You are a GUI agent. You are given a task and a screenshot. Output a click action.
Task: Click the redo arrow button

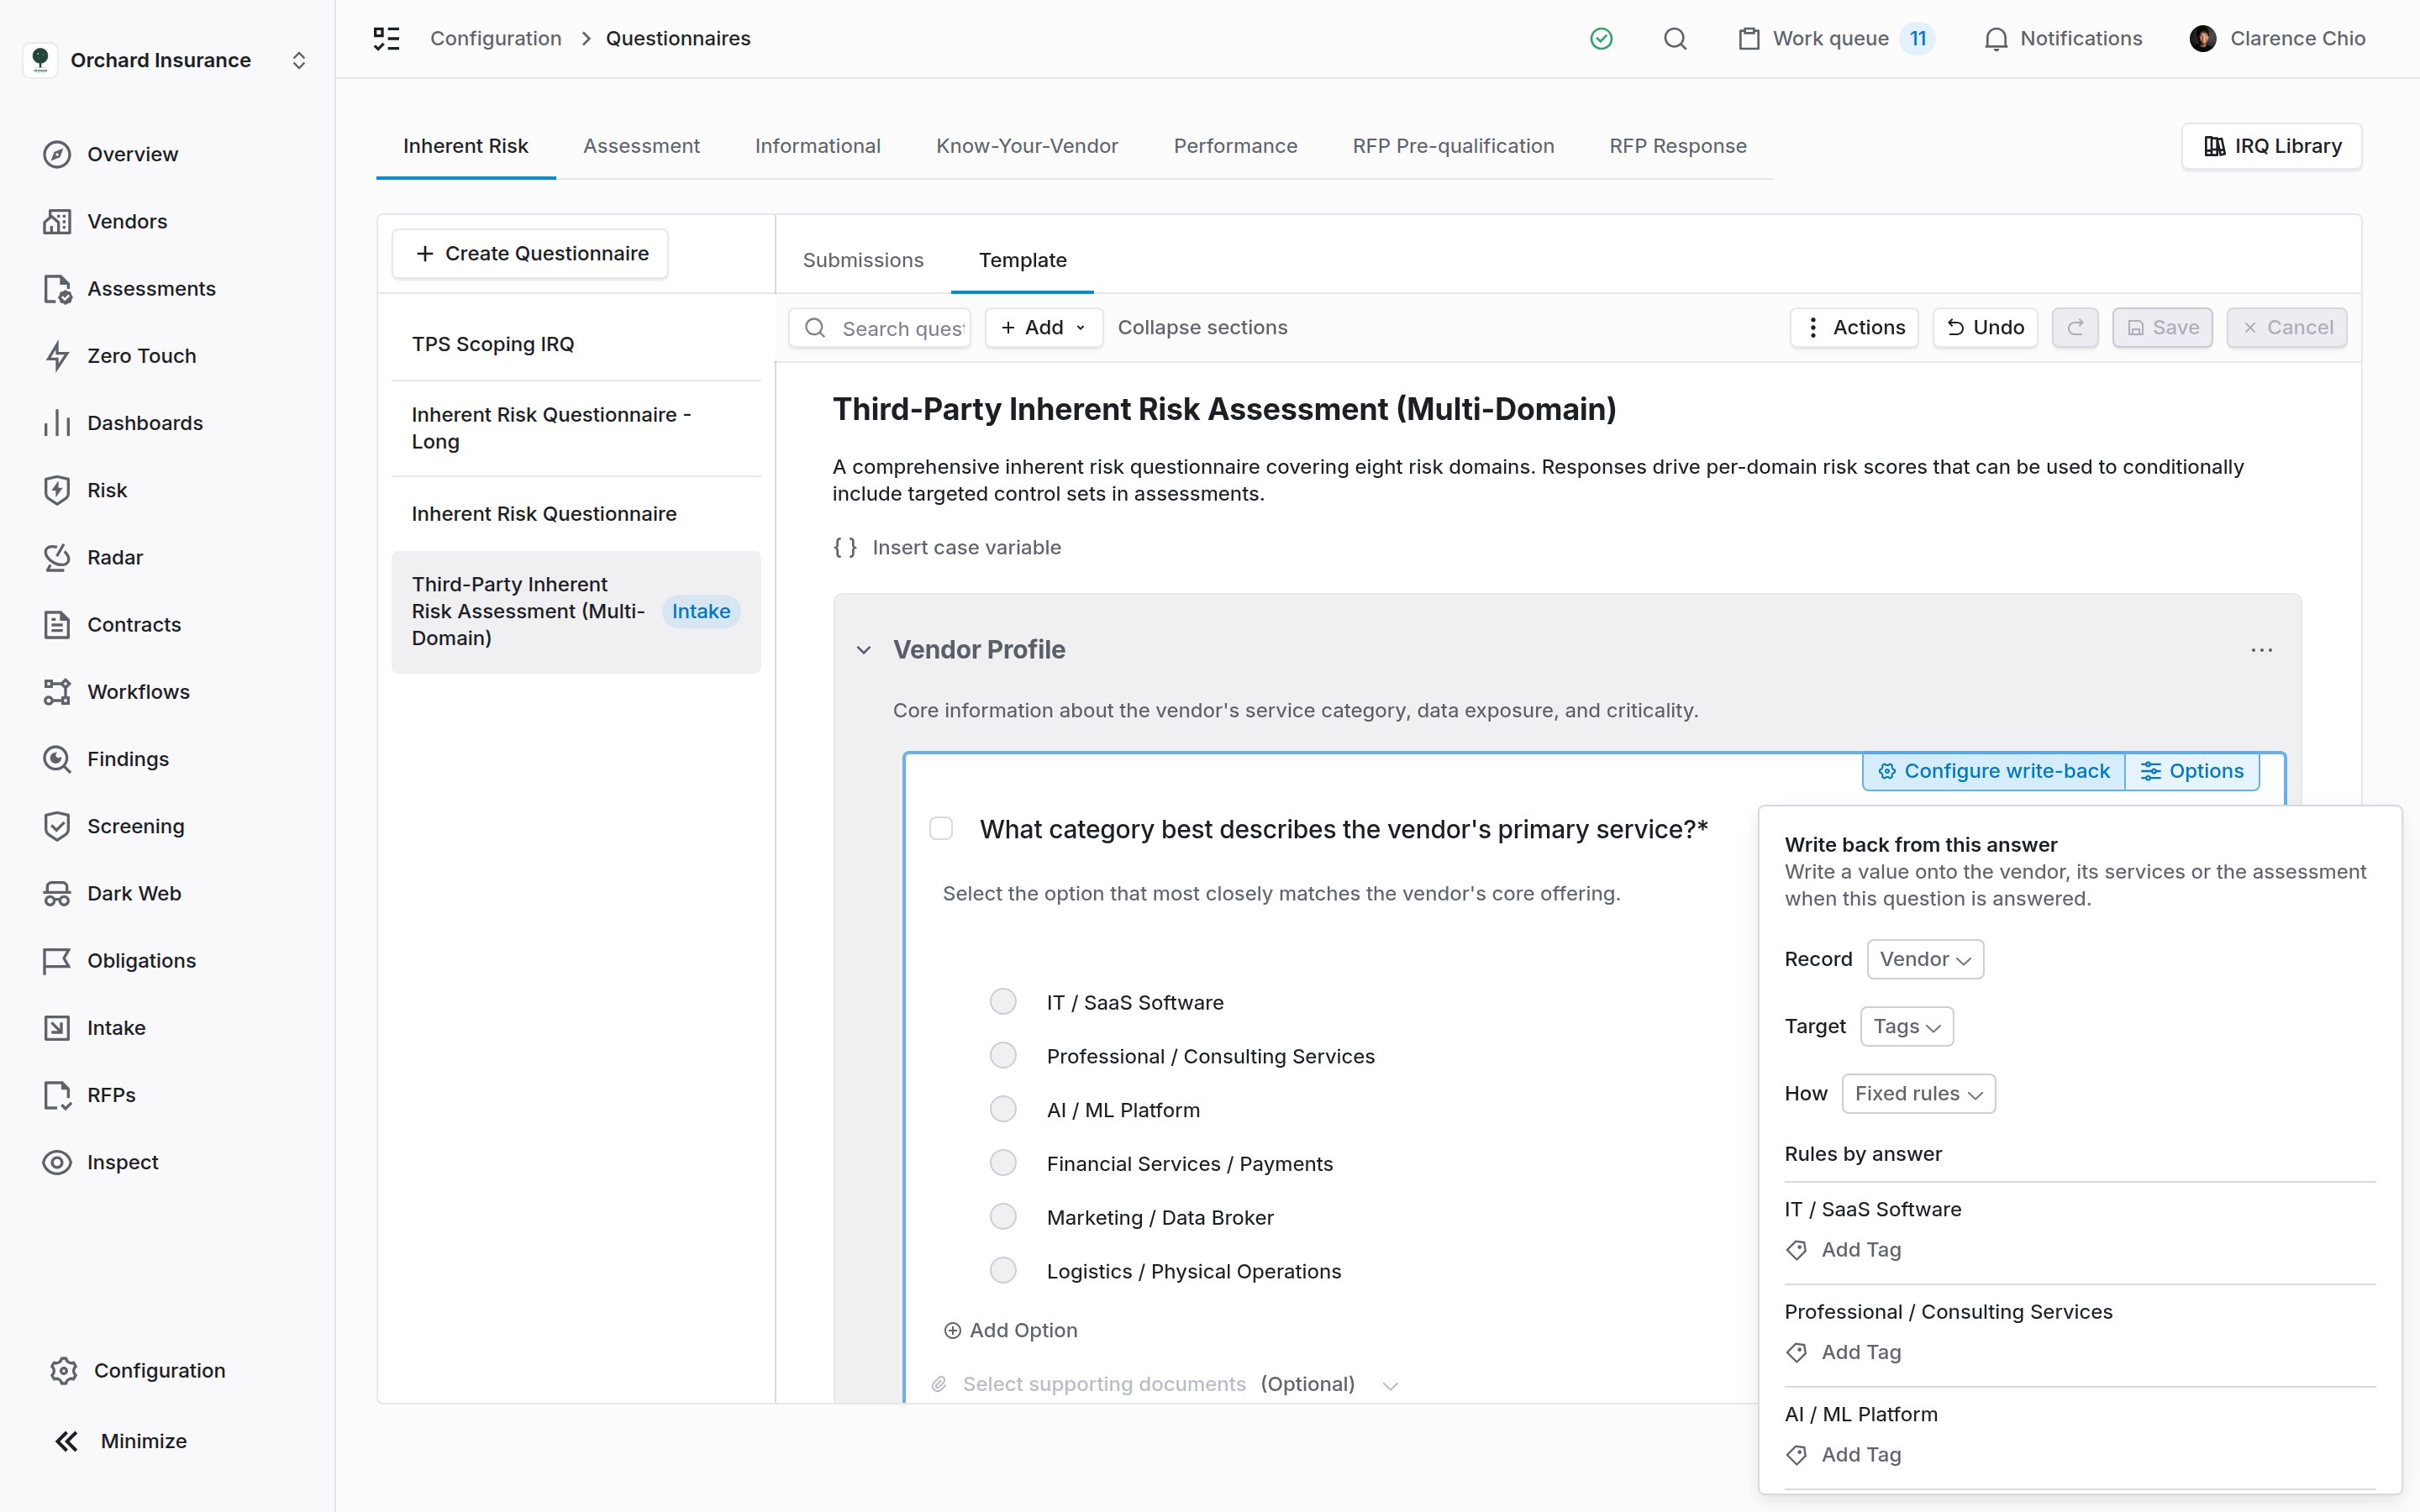point(2075,328)
